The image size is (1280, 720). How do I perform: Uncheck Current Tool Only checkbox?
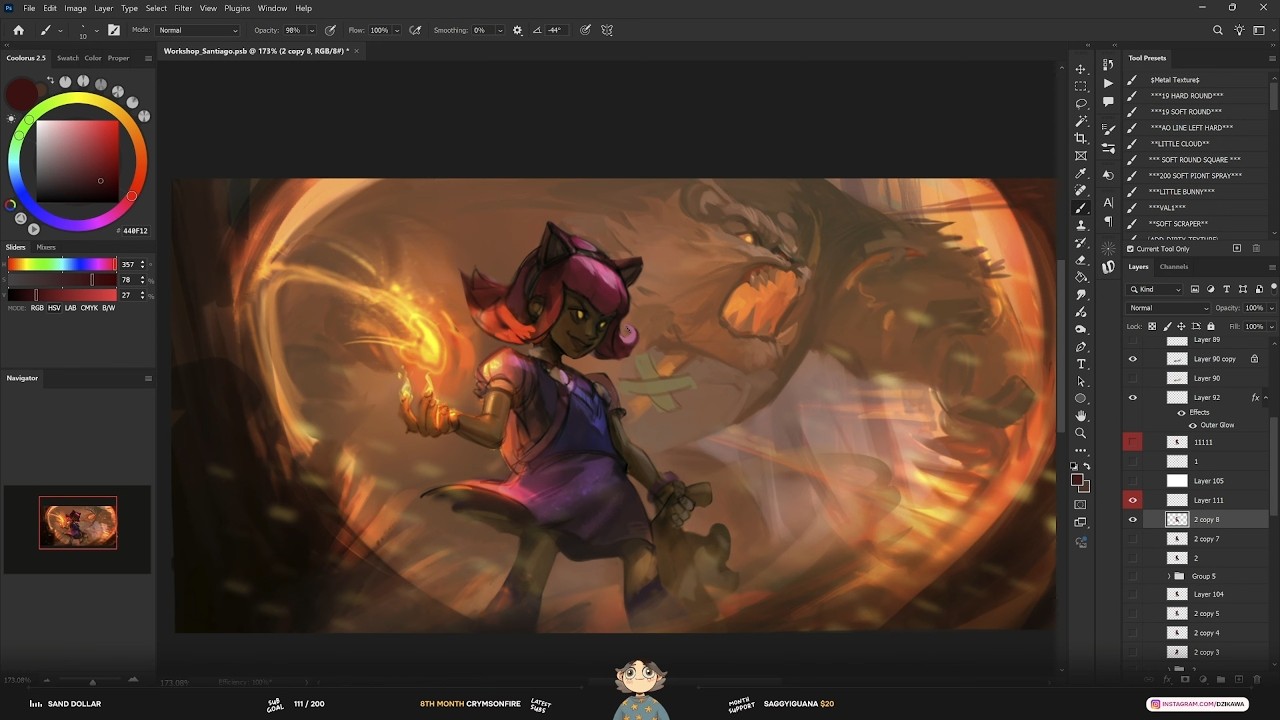(x=1131, y=249)
